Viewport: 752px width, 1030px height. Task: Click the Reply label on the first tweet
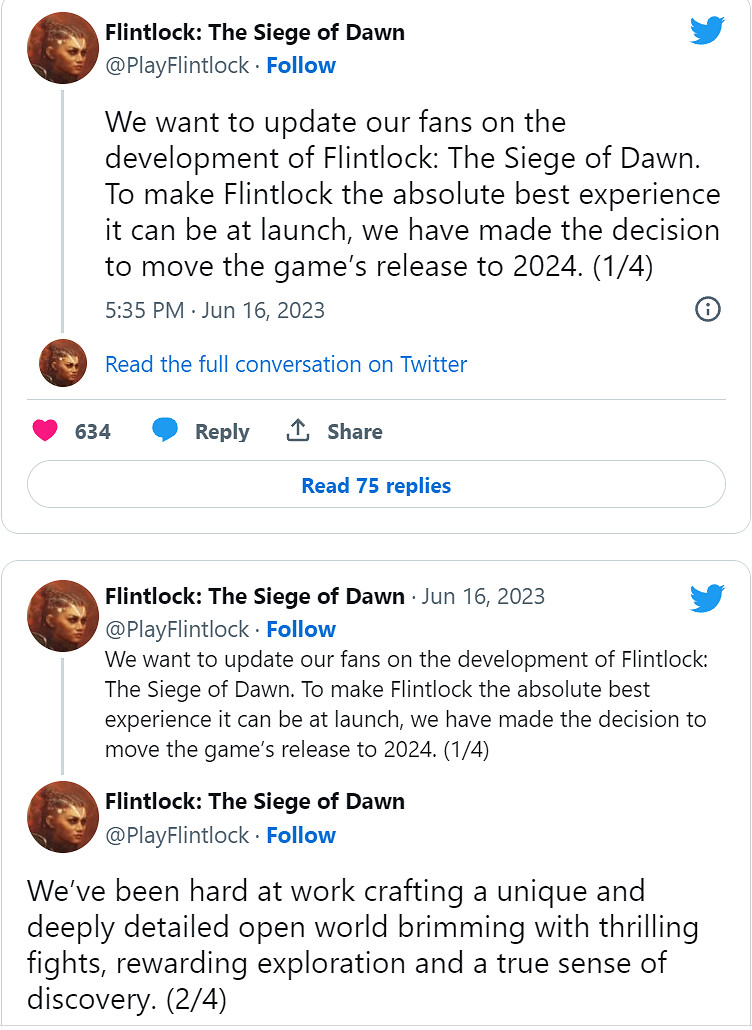click(x=222, y=432)
